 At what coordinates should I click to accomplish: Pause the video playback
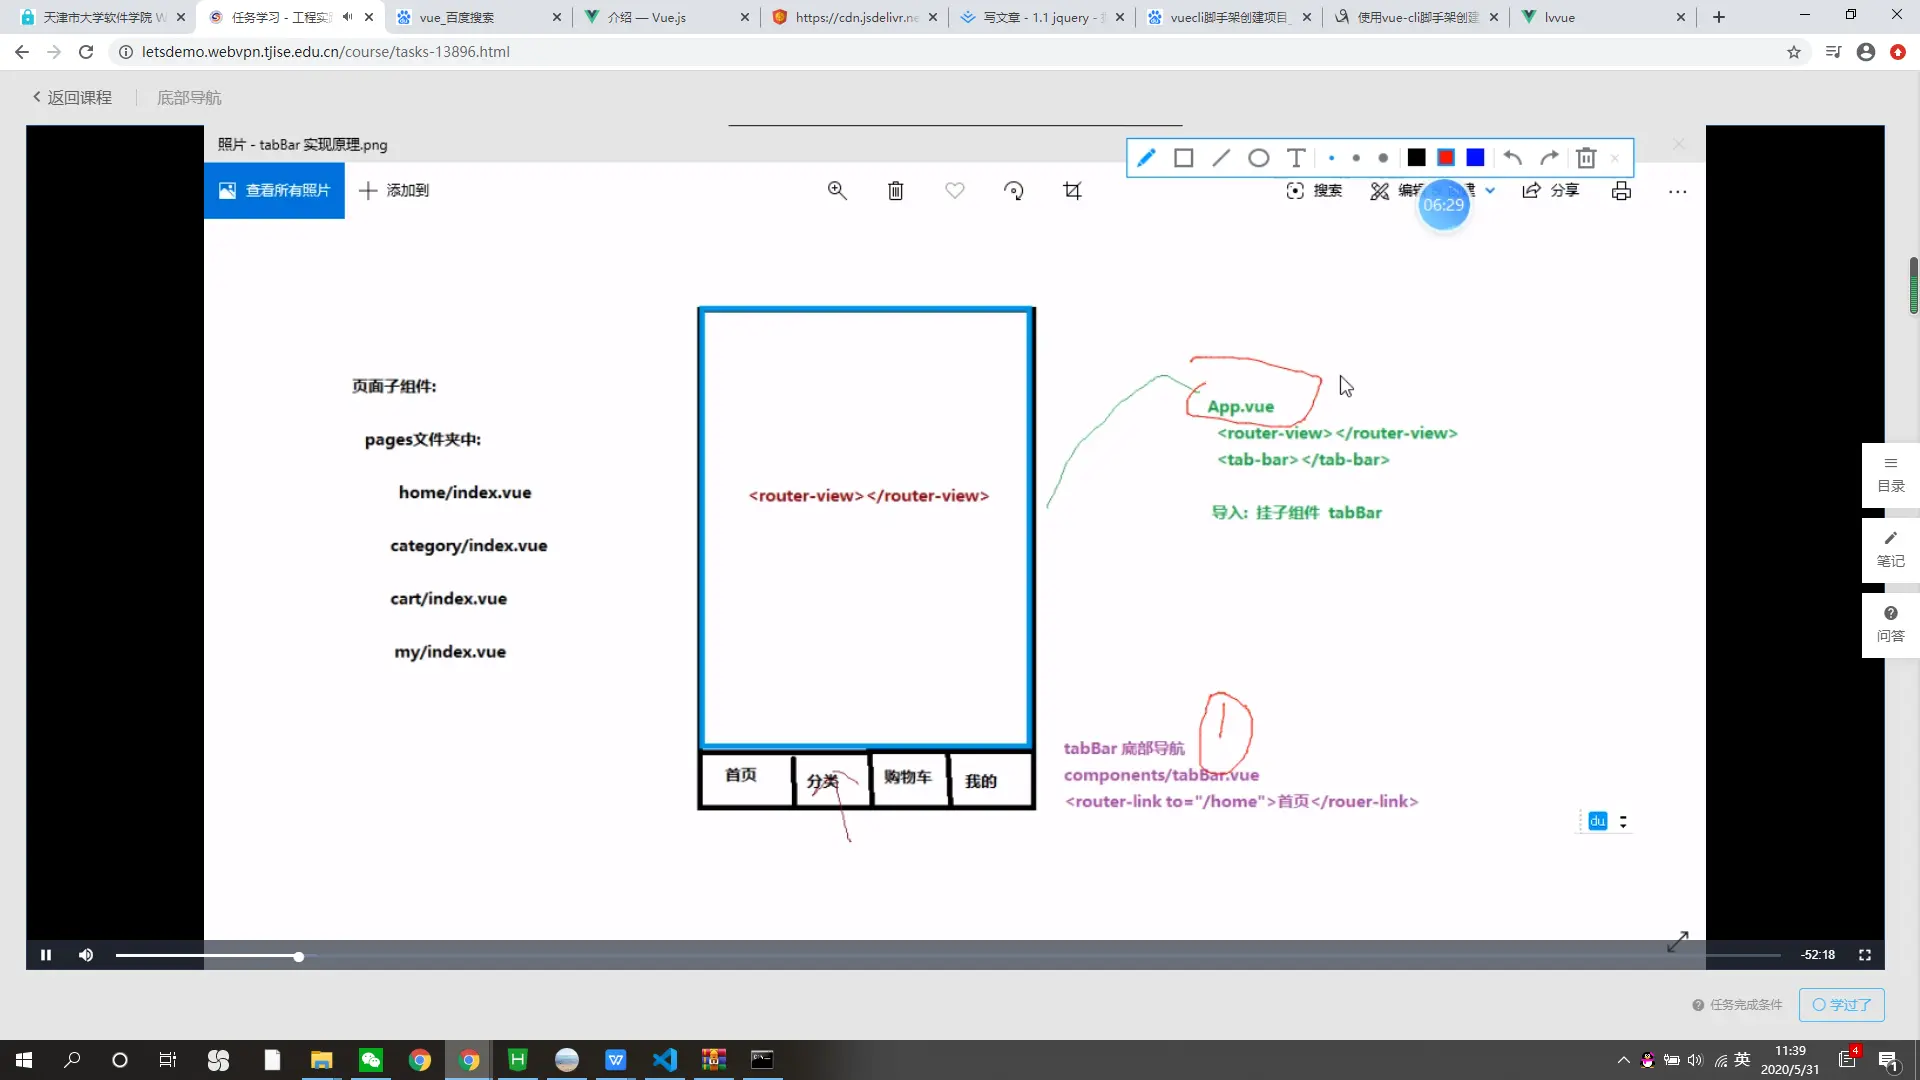tap(46, 955)
